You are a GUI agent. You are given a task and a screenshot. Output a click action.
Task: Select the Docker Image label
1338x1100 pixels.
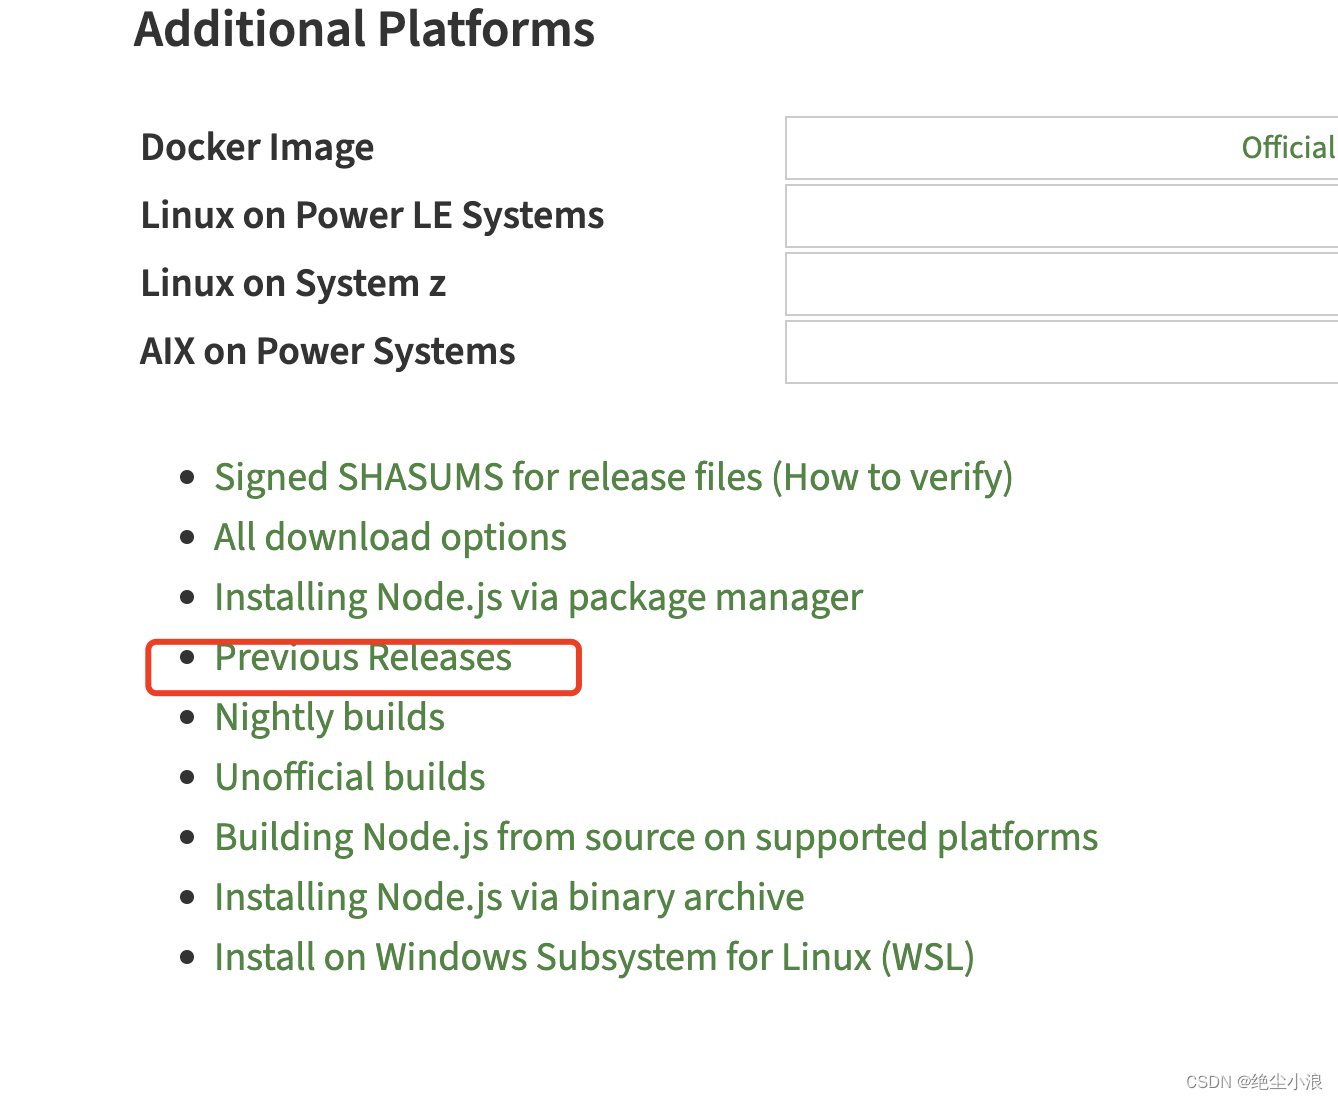(x=257, y=148)
